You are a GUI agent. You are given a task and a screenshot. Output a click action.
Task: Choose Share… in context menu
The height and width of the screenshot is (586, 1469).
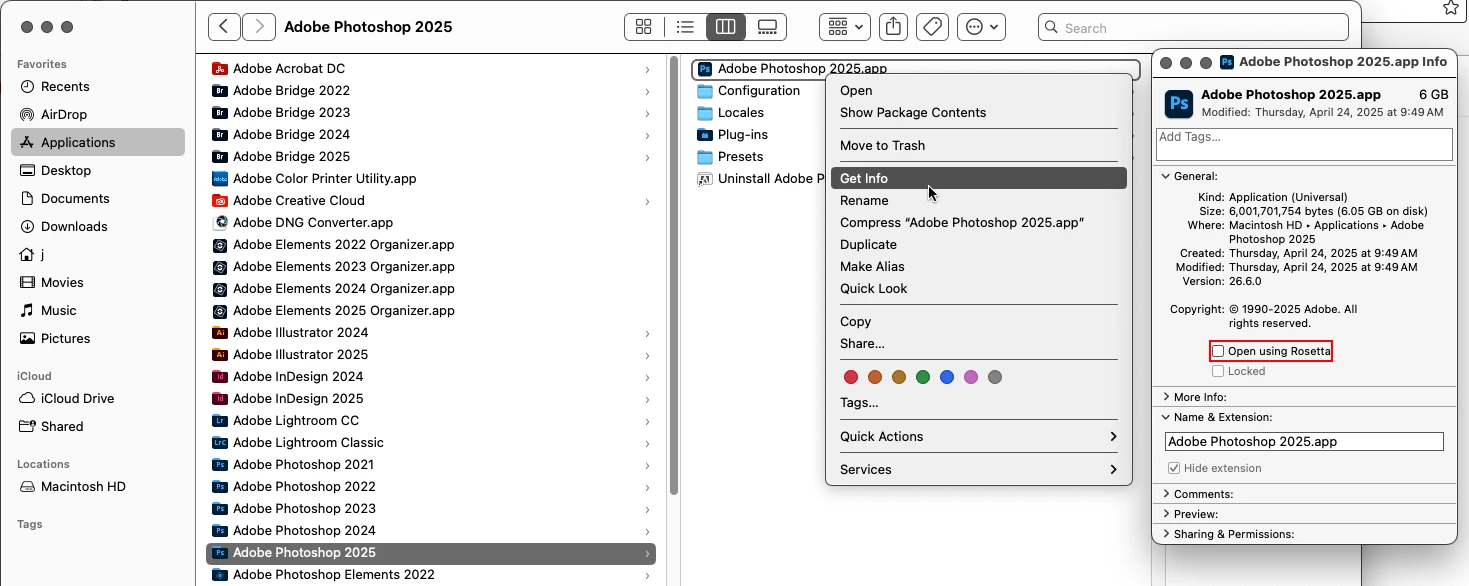coord(978,343)
